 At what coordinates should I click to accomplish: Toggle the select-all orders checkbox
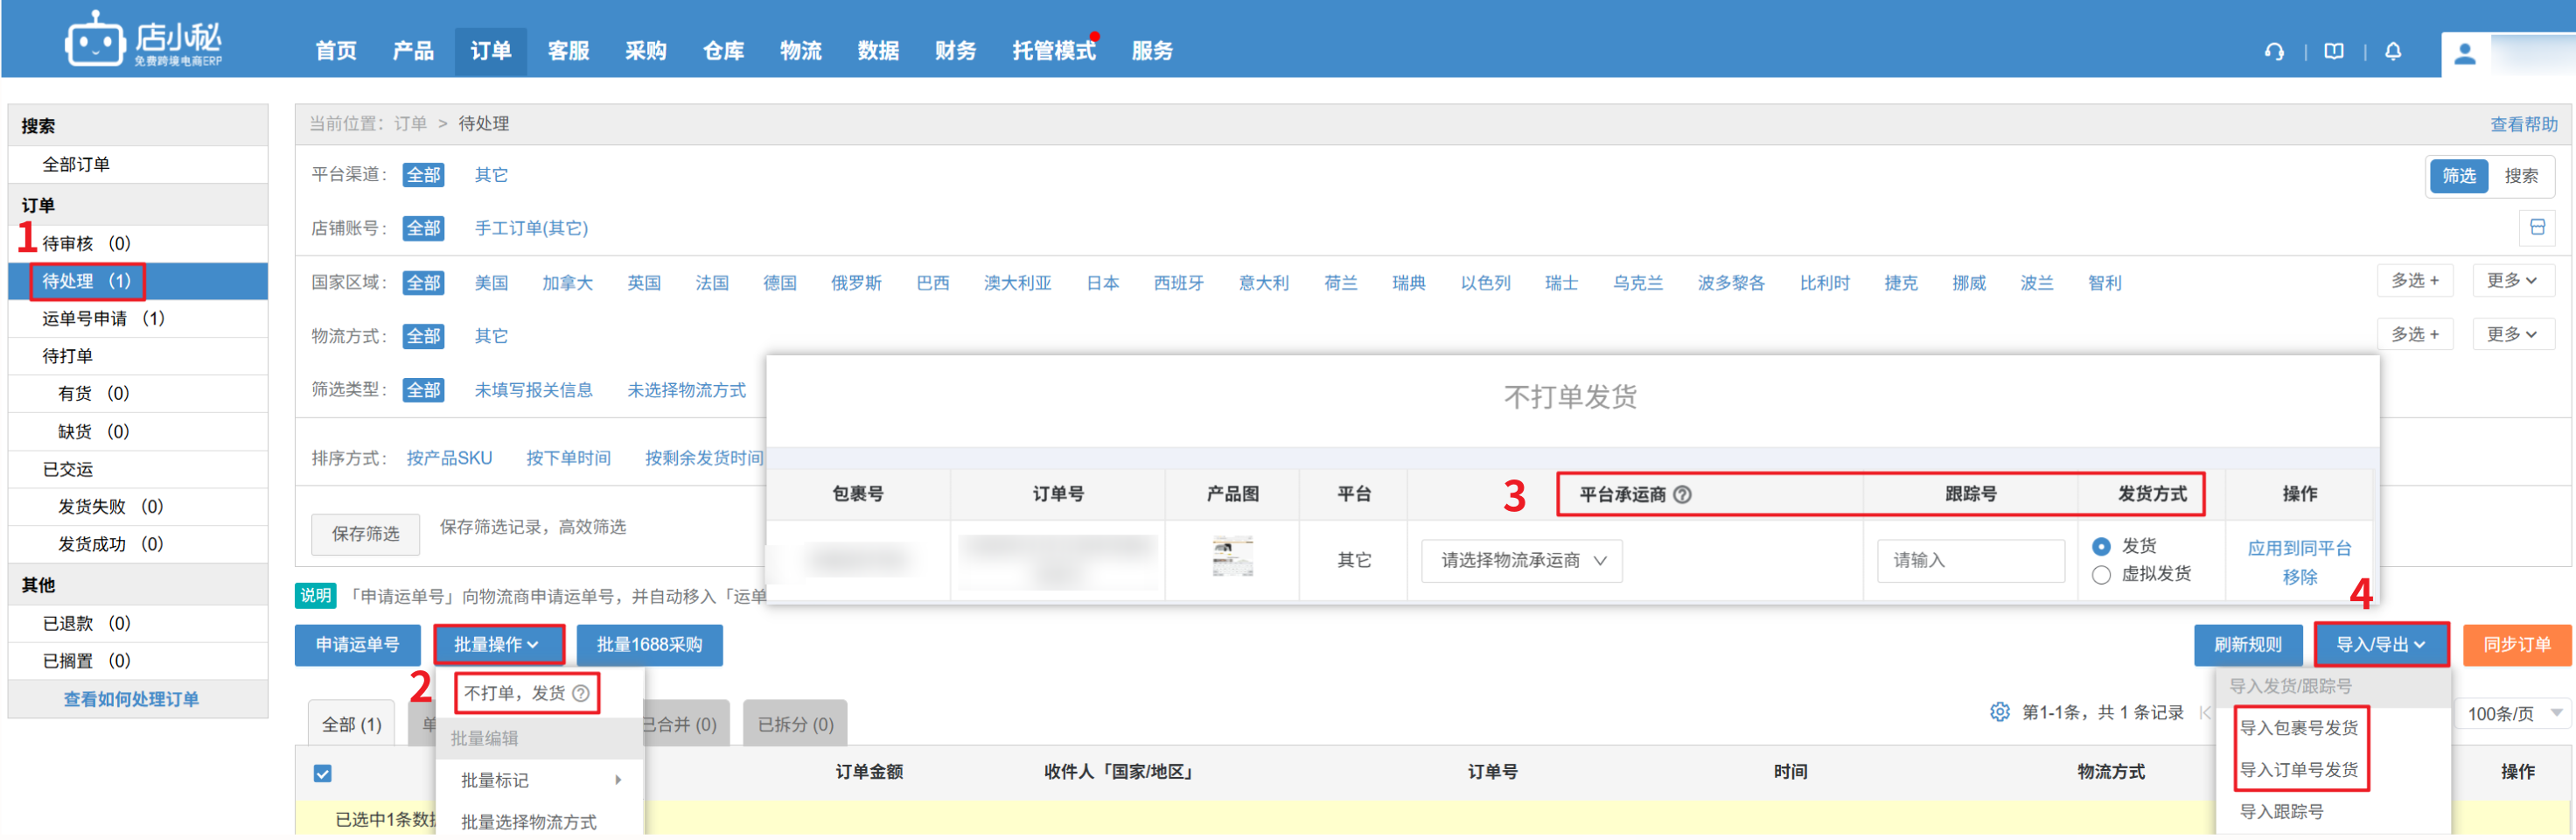(x=322, y=773)
